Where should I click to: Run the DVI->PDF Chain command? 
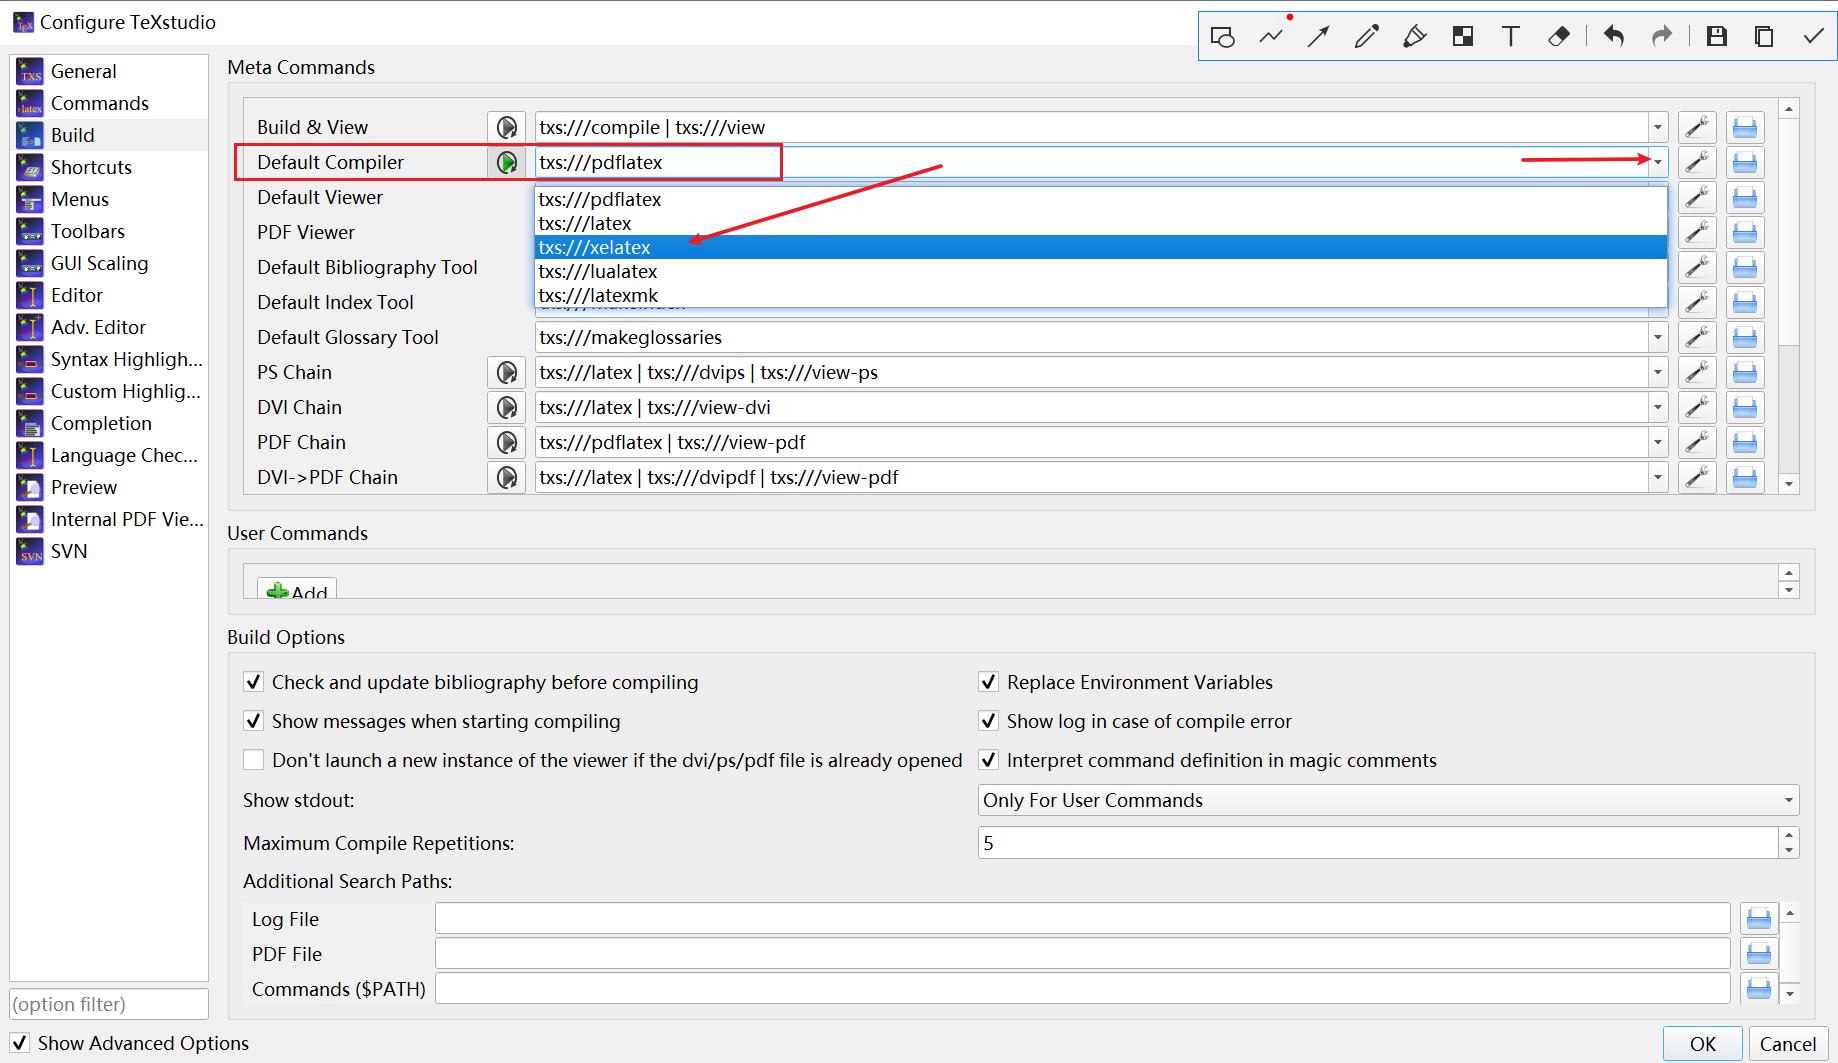[507, 477]
